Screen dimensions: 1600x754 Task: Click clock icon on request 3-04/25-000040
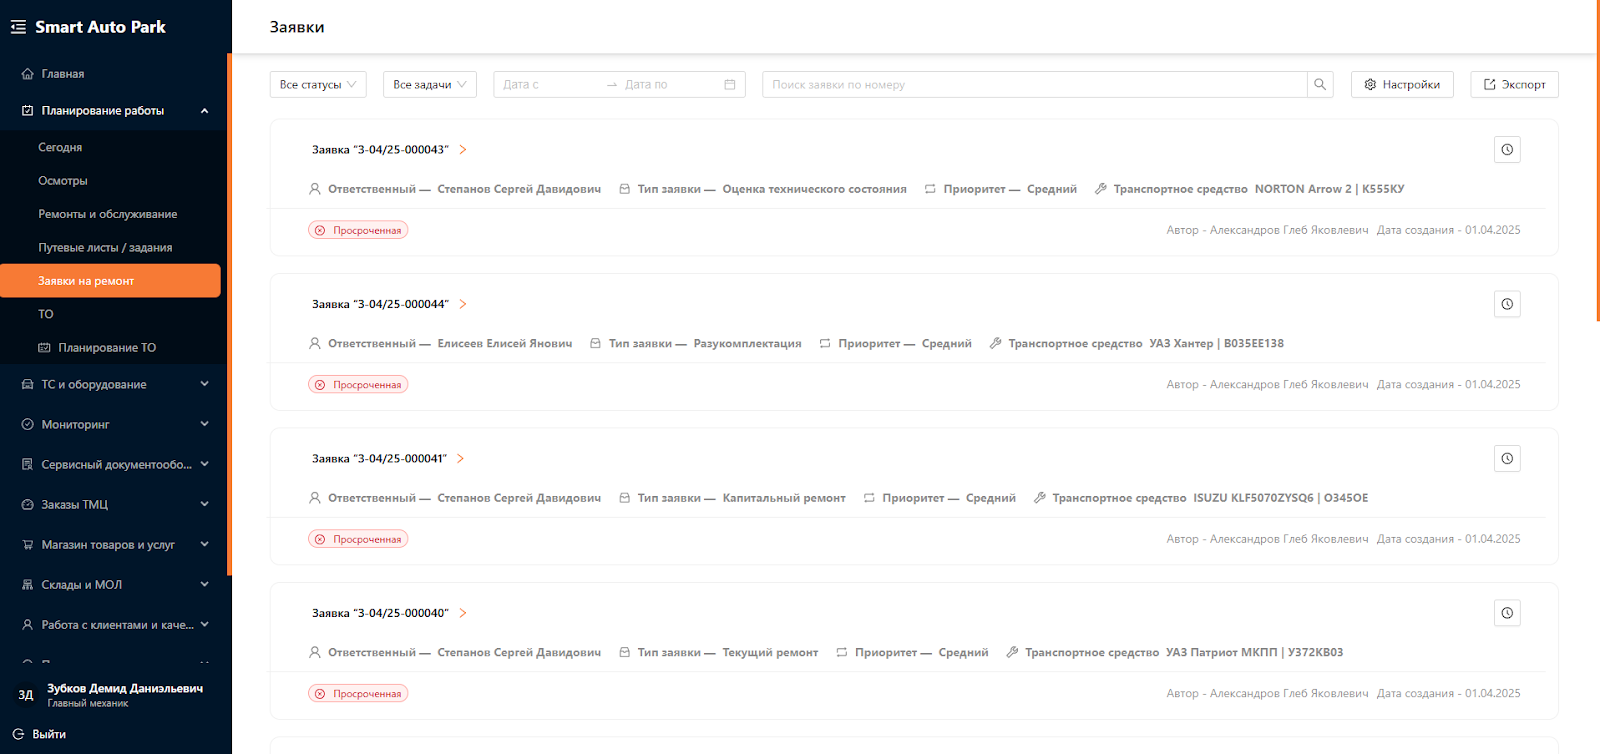tap(1507, 613)
